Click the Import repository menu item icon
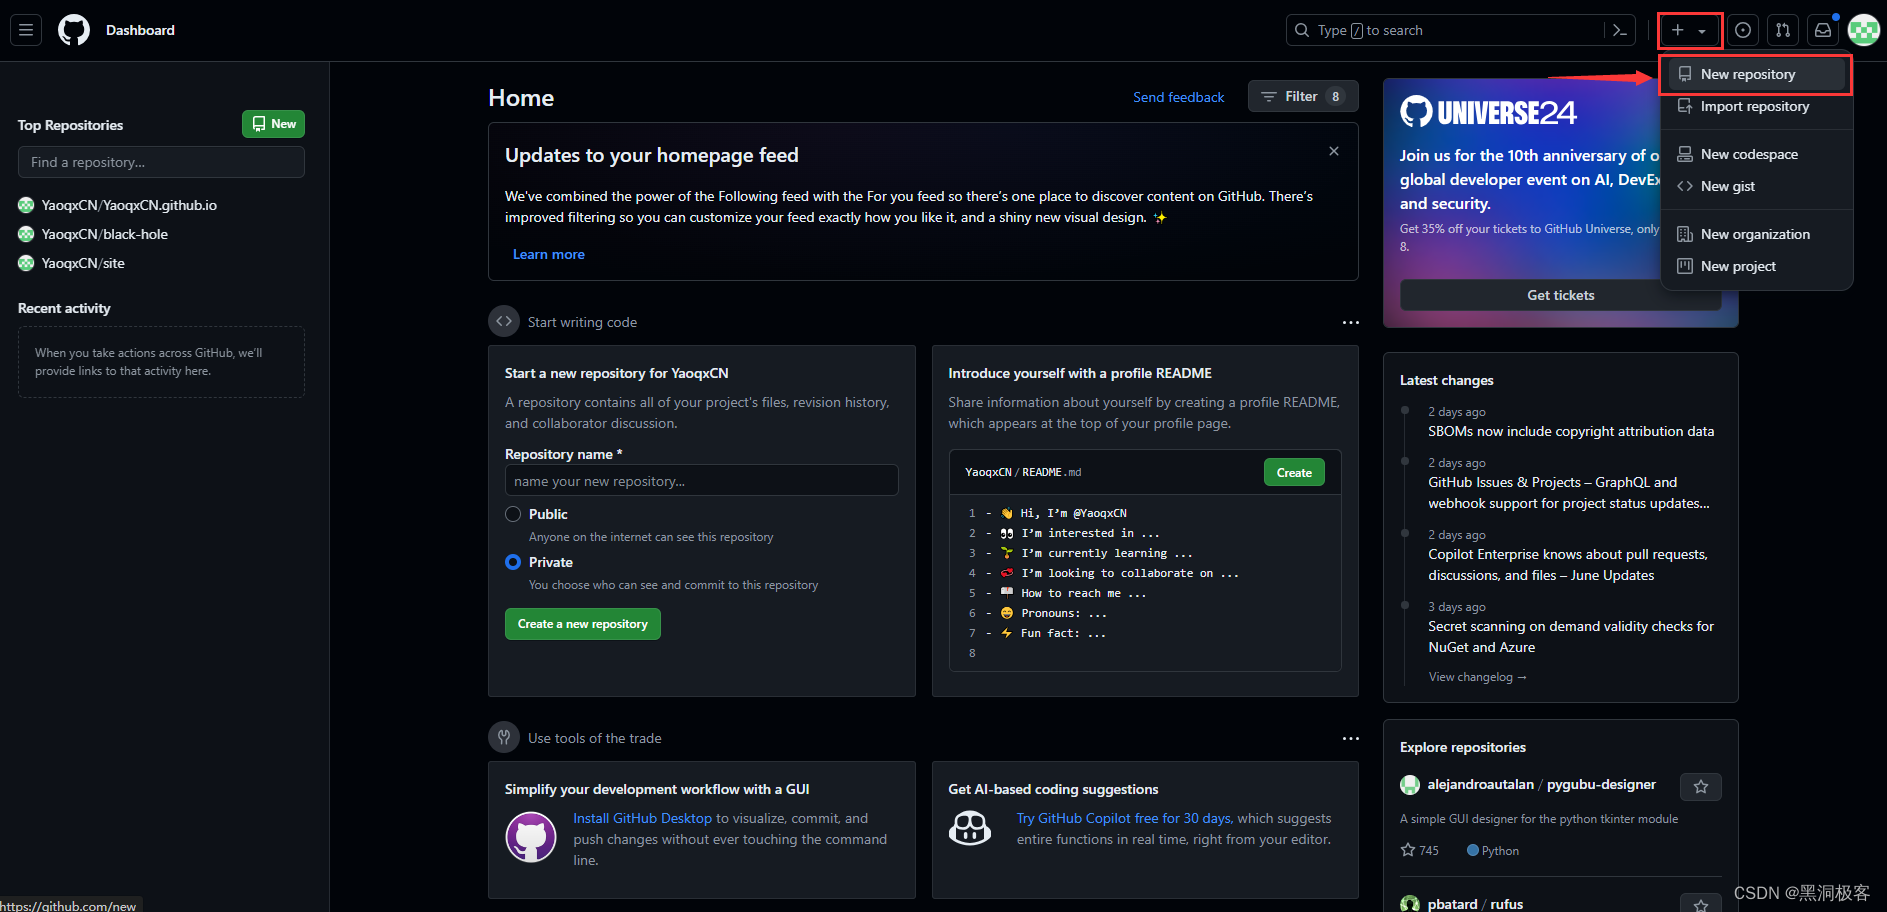Viewport: 1887px width, 912px height. 1685,106
